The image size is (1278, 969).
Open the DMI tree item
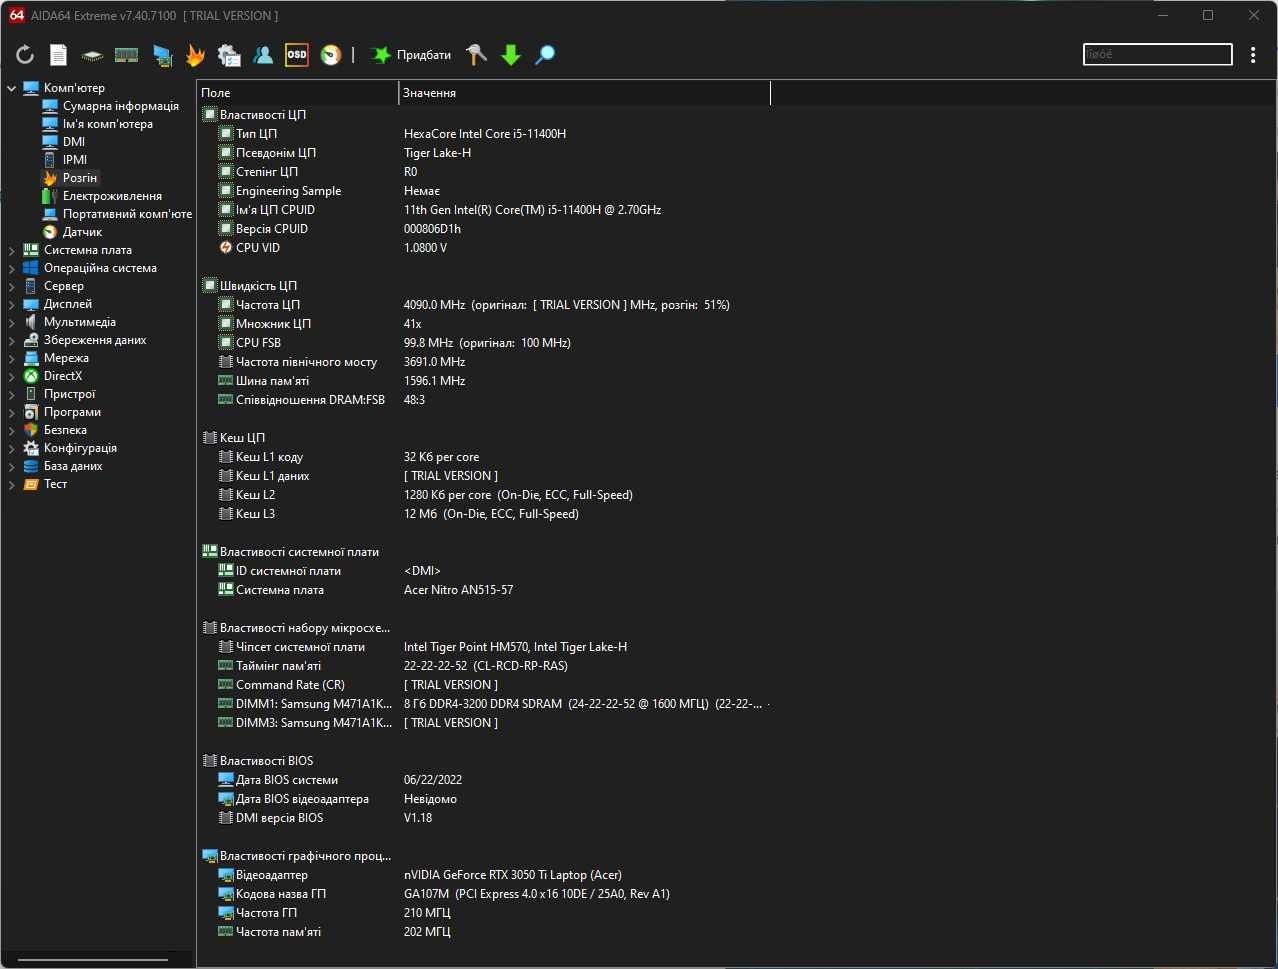(74, 142)
